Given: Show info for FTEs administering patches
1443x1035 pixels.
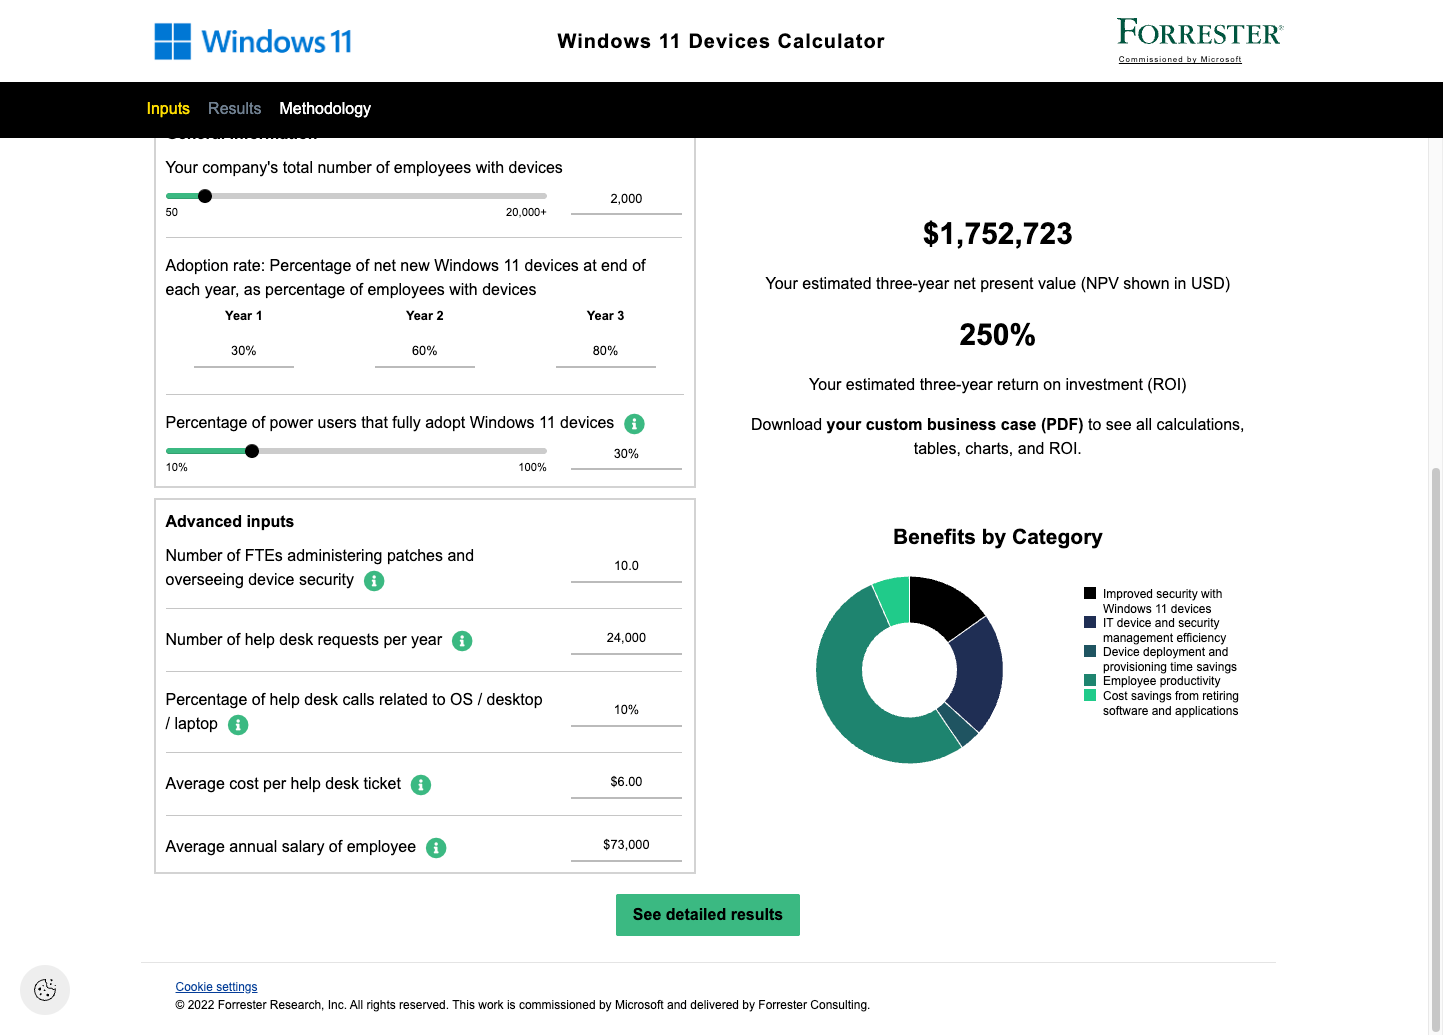Looking at the screenshot, I should coord(374,581).
